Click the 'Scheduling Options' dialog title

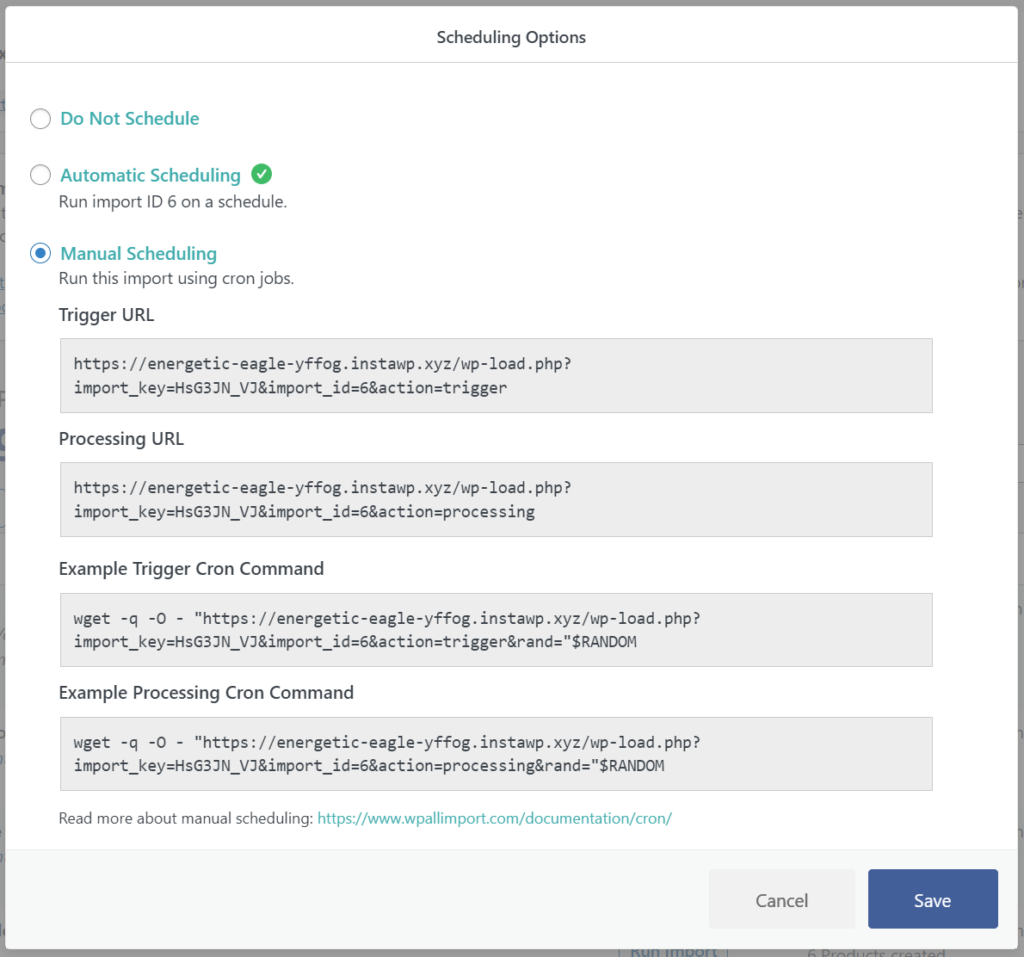tap(511, 37)
